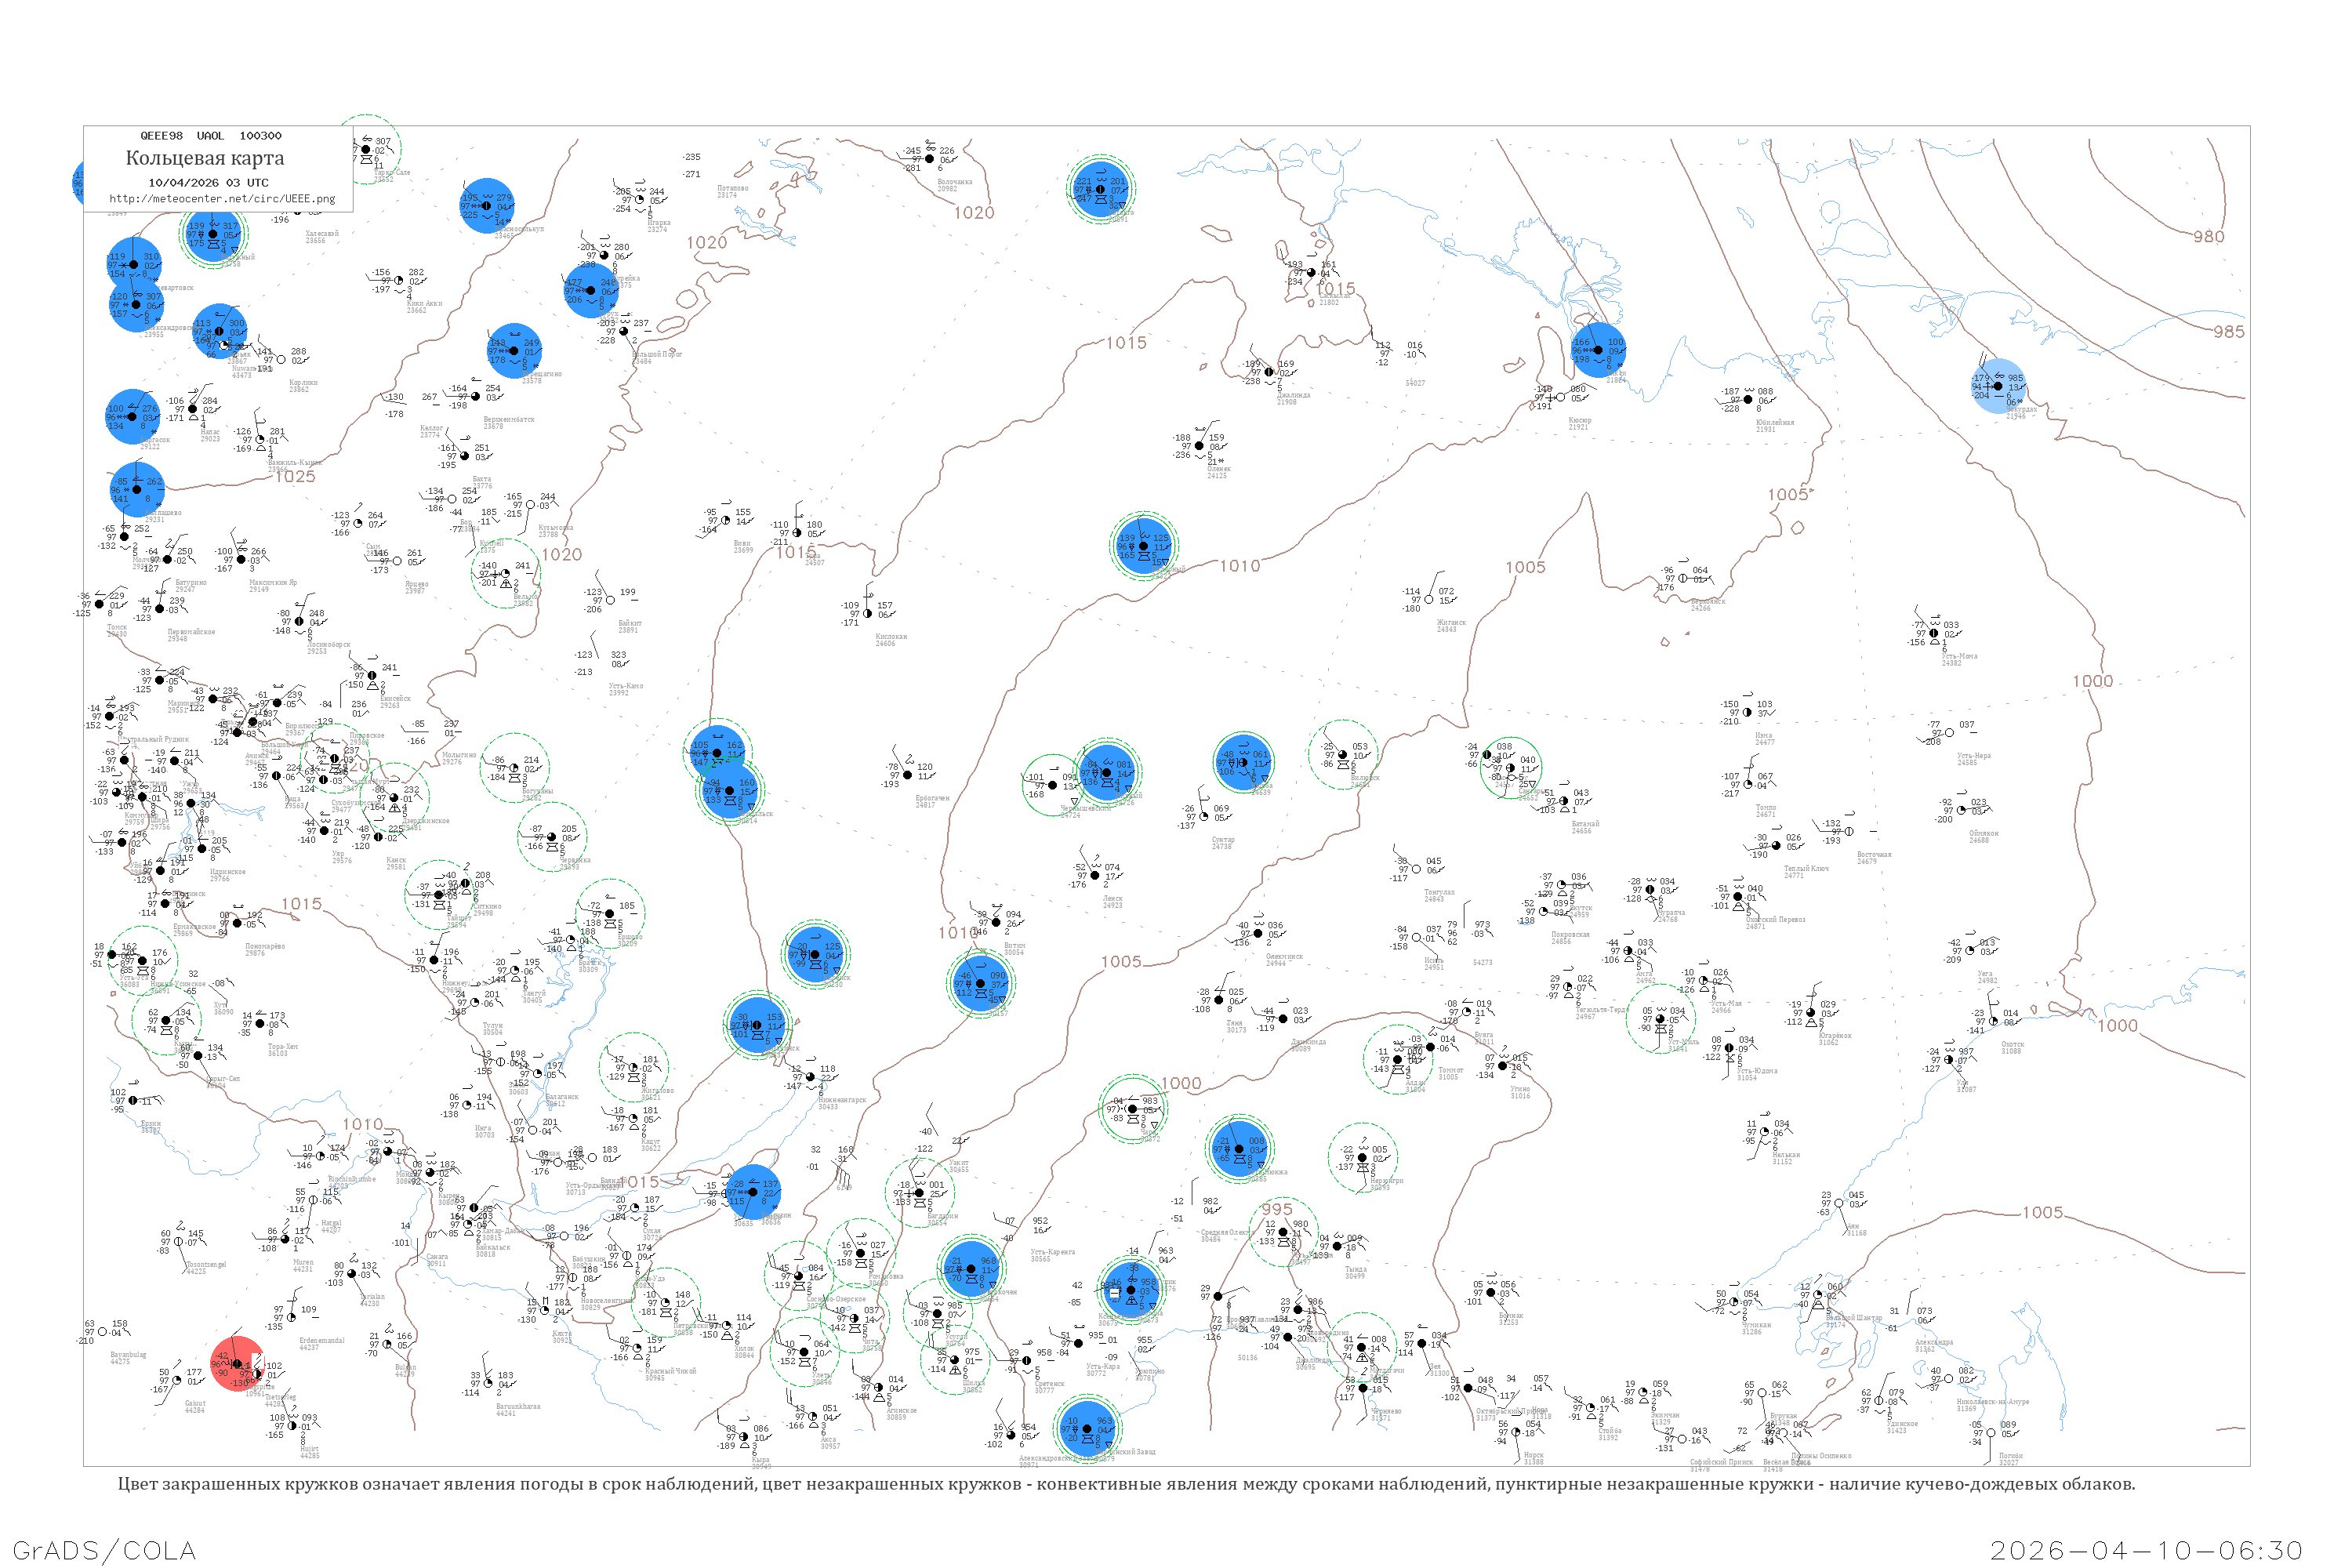Viewport: 2352px width, 1568px height.
Task: Click the 1025 isobar label
Action: [x=295, y=477]
